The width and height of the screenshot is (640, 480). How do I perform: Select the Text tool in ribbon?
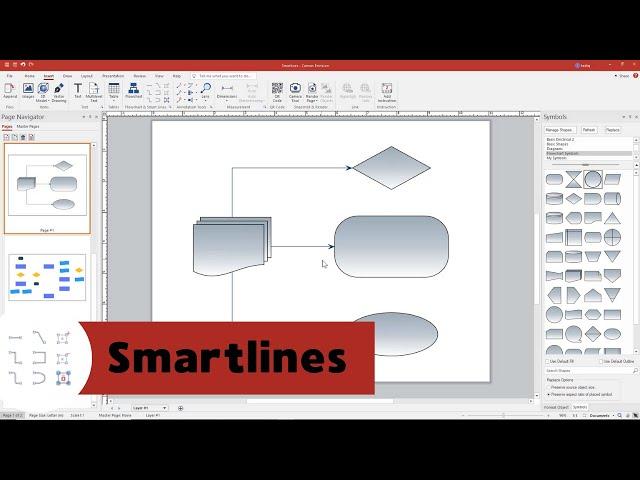tap(78, 91)
